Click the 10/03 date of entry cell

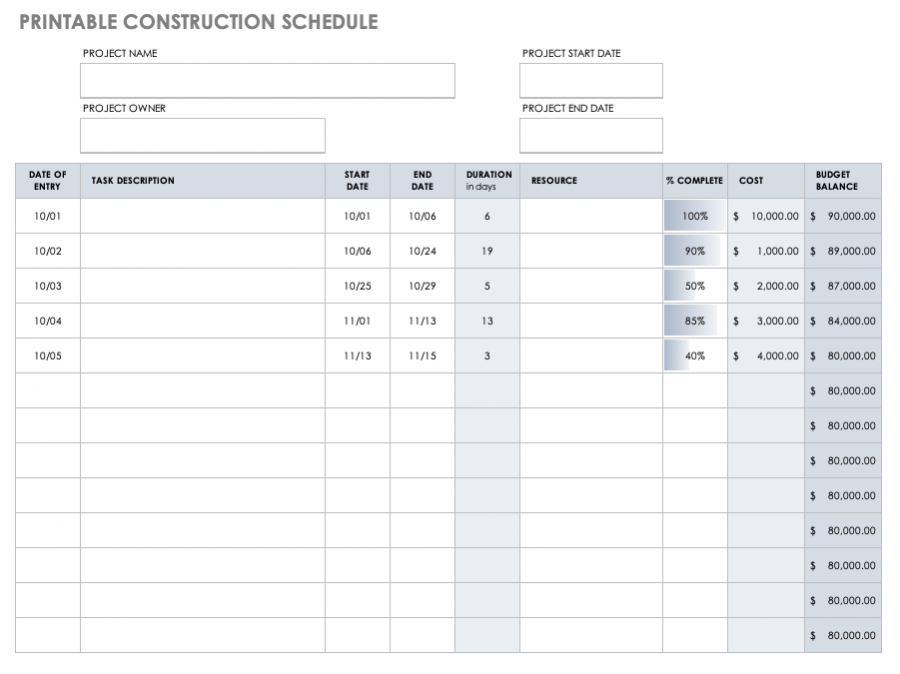click(x=48, y=286)
